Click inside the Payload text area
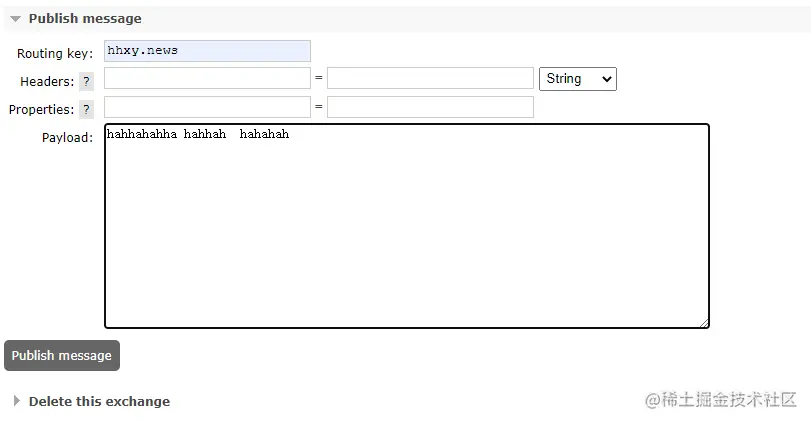This screenshot has height=423, width=811. (407, 226)
